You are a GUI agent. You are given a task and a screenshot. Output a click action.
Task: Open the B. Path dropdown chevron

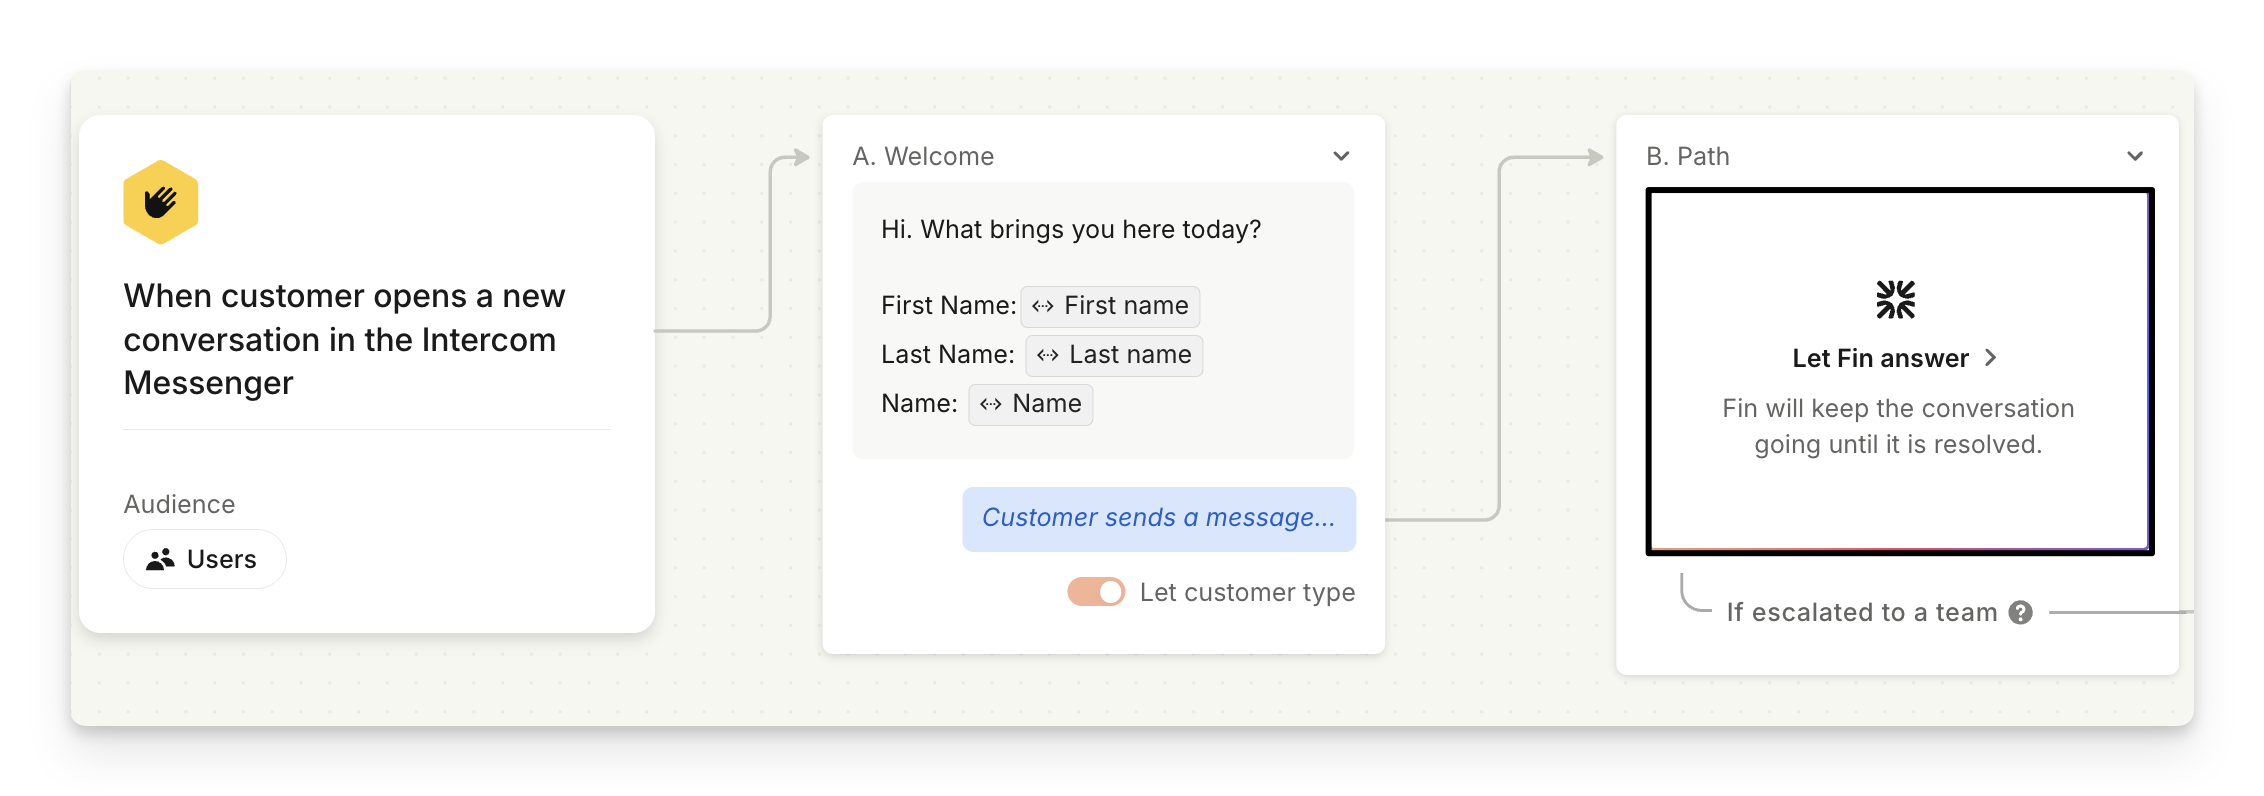[x=2135, y=156]
